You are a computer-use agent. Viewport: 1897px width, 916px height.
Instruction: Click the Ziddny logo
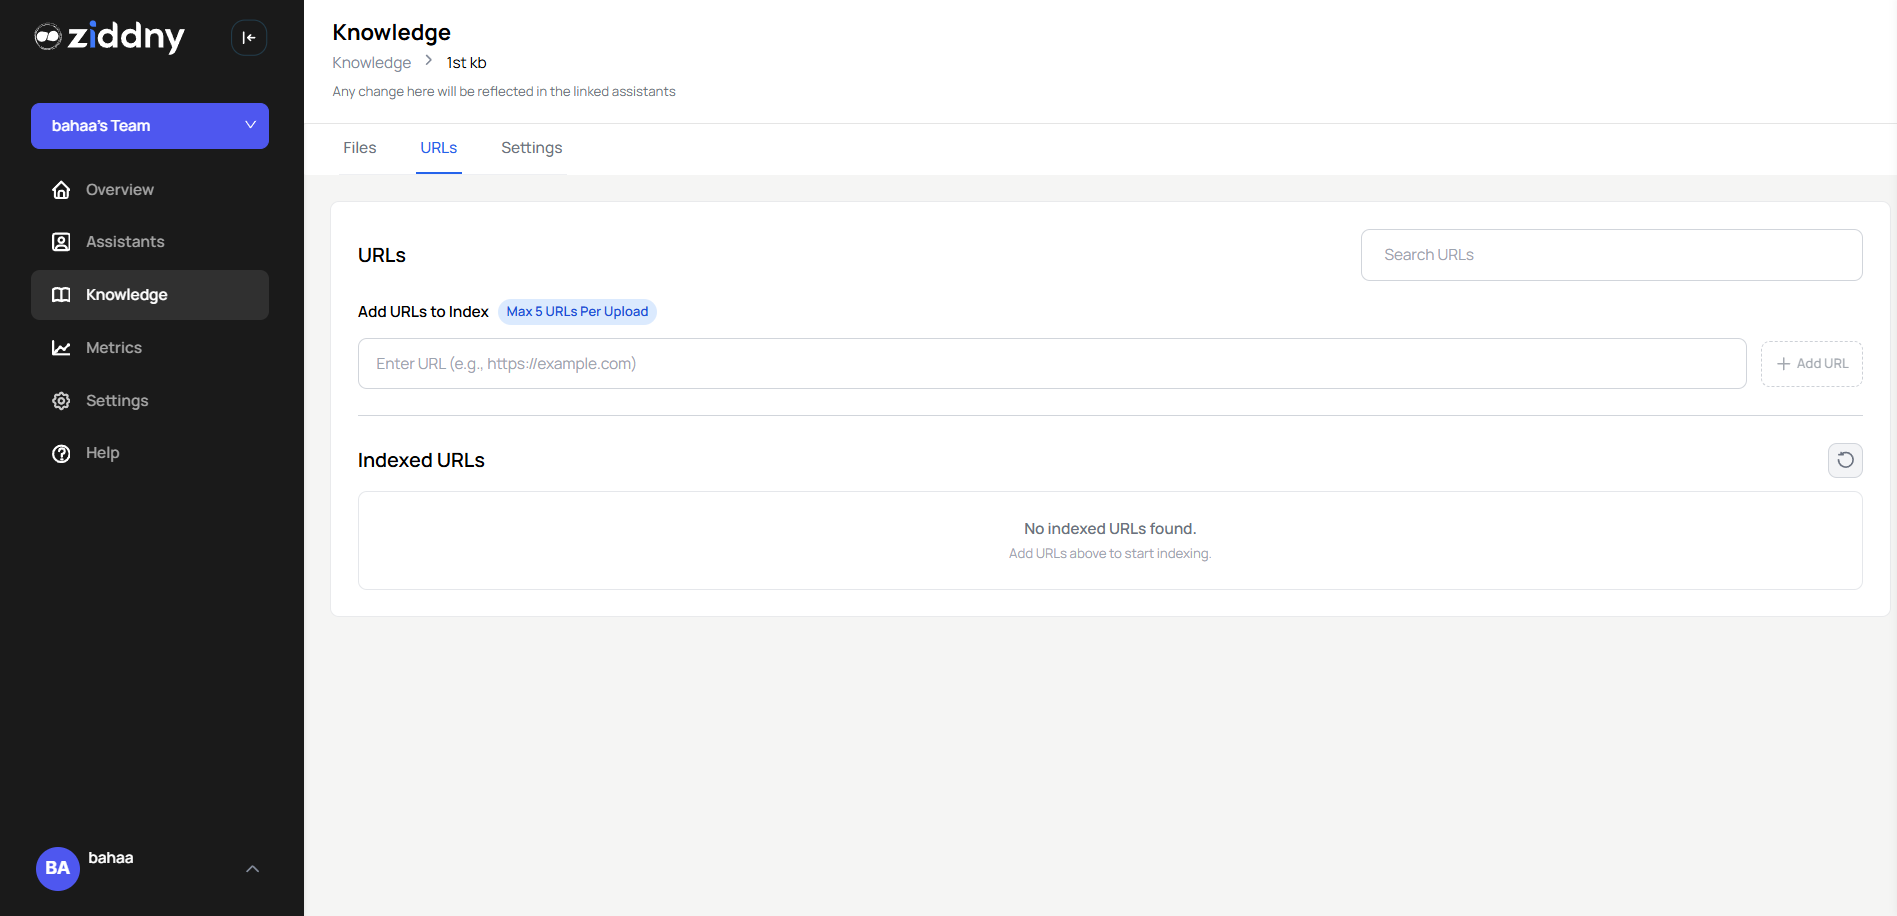[110, 37]
